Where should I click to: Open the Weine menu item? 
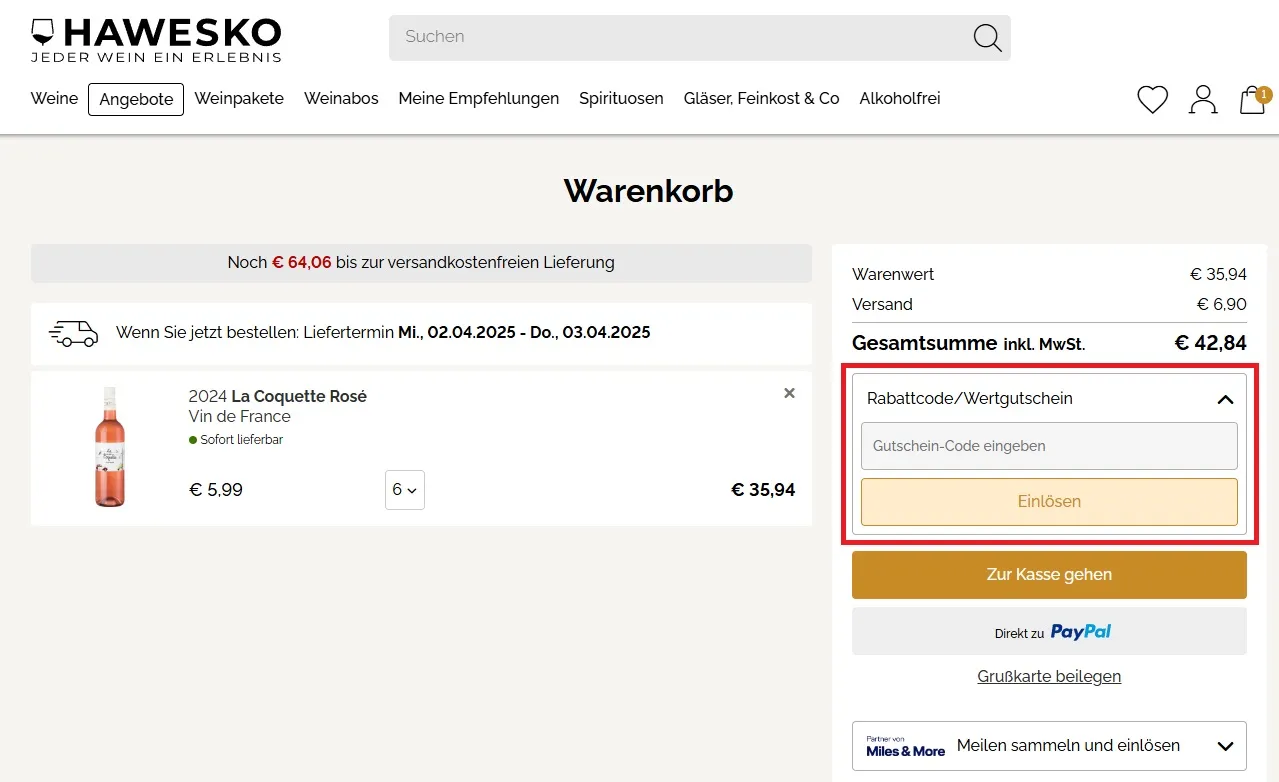pyautogui.click(x=54, y=98)
